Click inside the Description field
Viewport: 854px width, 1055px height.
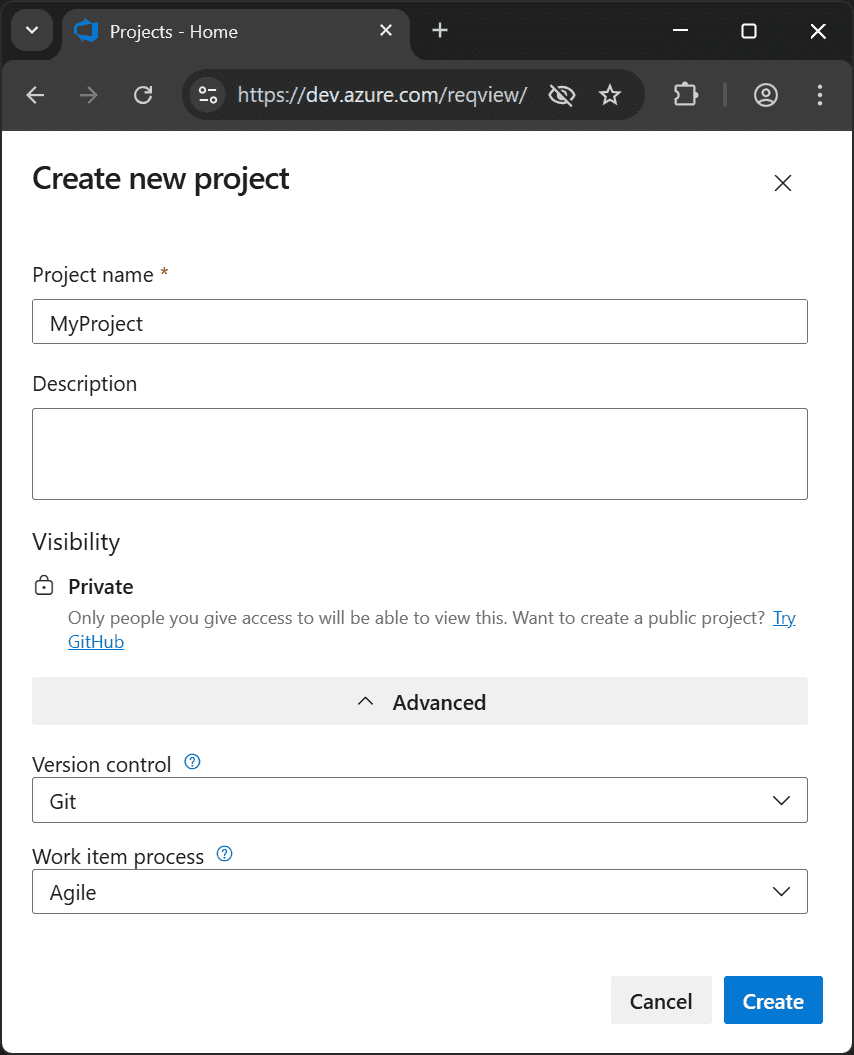420,453
